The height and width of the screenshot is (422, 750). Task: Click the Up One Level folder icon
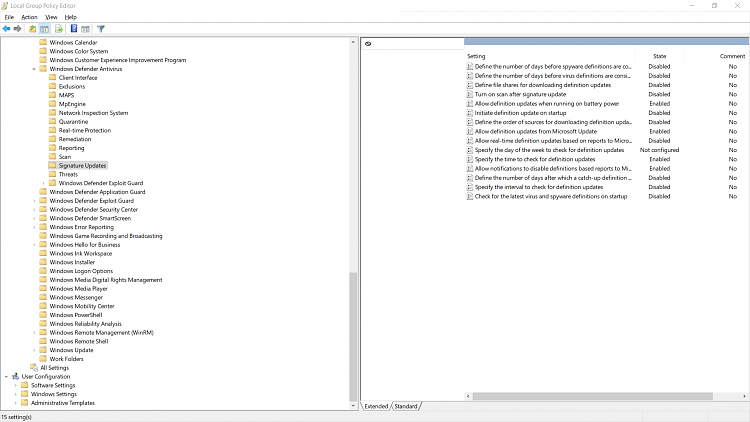click(33, 29)
